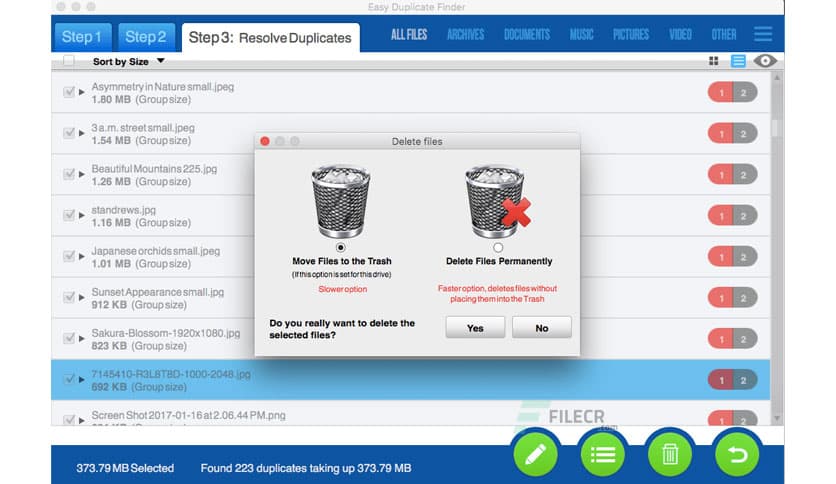836x484 pixels.
Task: Click the 1/2 pill on standrews.jpg row
Action: pos(733,216)
